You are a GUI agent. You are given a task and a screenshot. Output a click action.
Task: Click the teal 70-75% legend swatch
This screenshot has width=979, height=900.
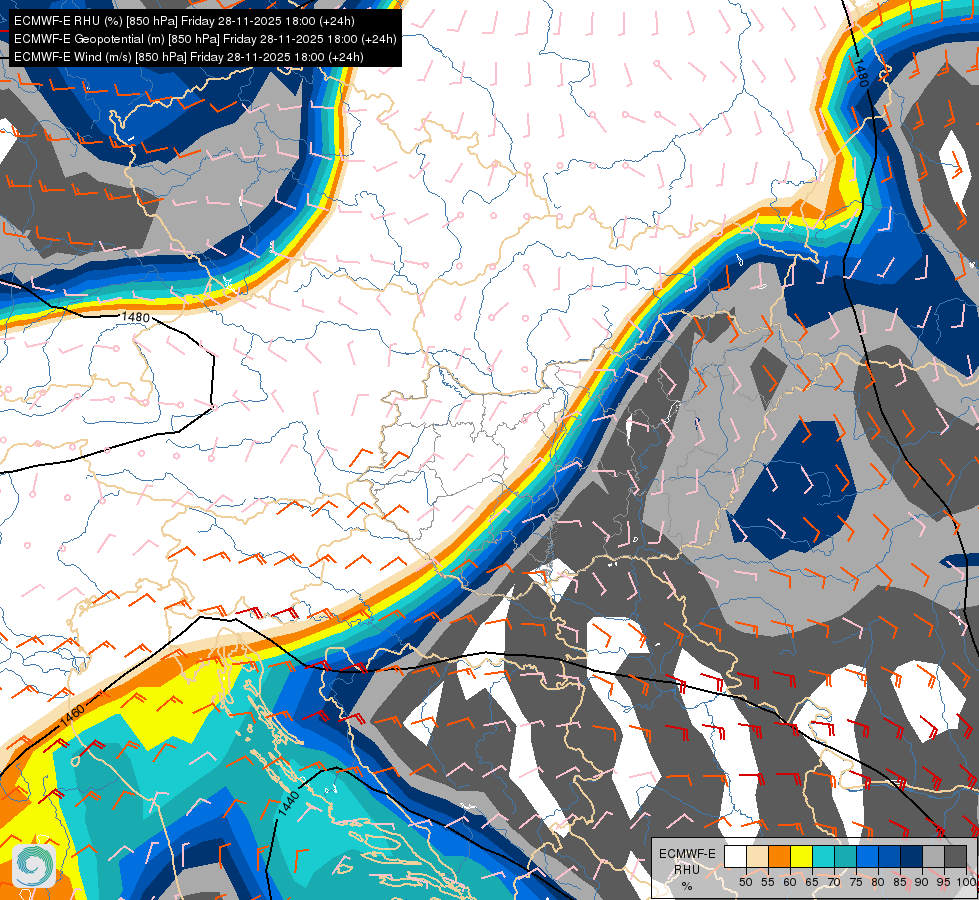click(846, 856)
